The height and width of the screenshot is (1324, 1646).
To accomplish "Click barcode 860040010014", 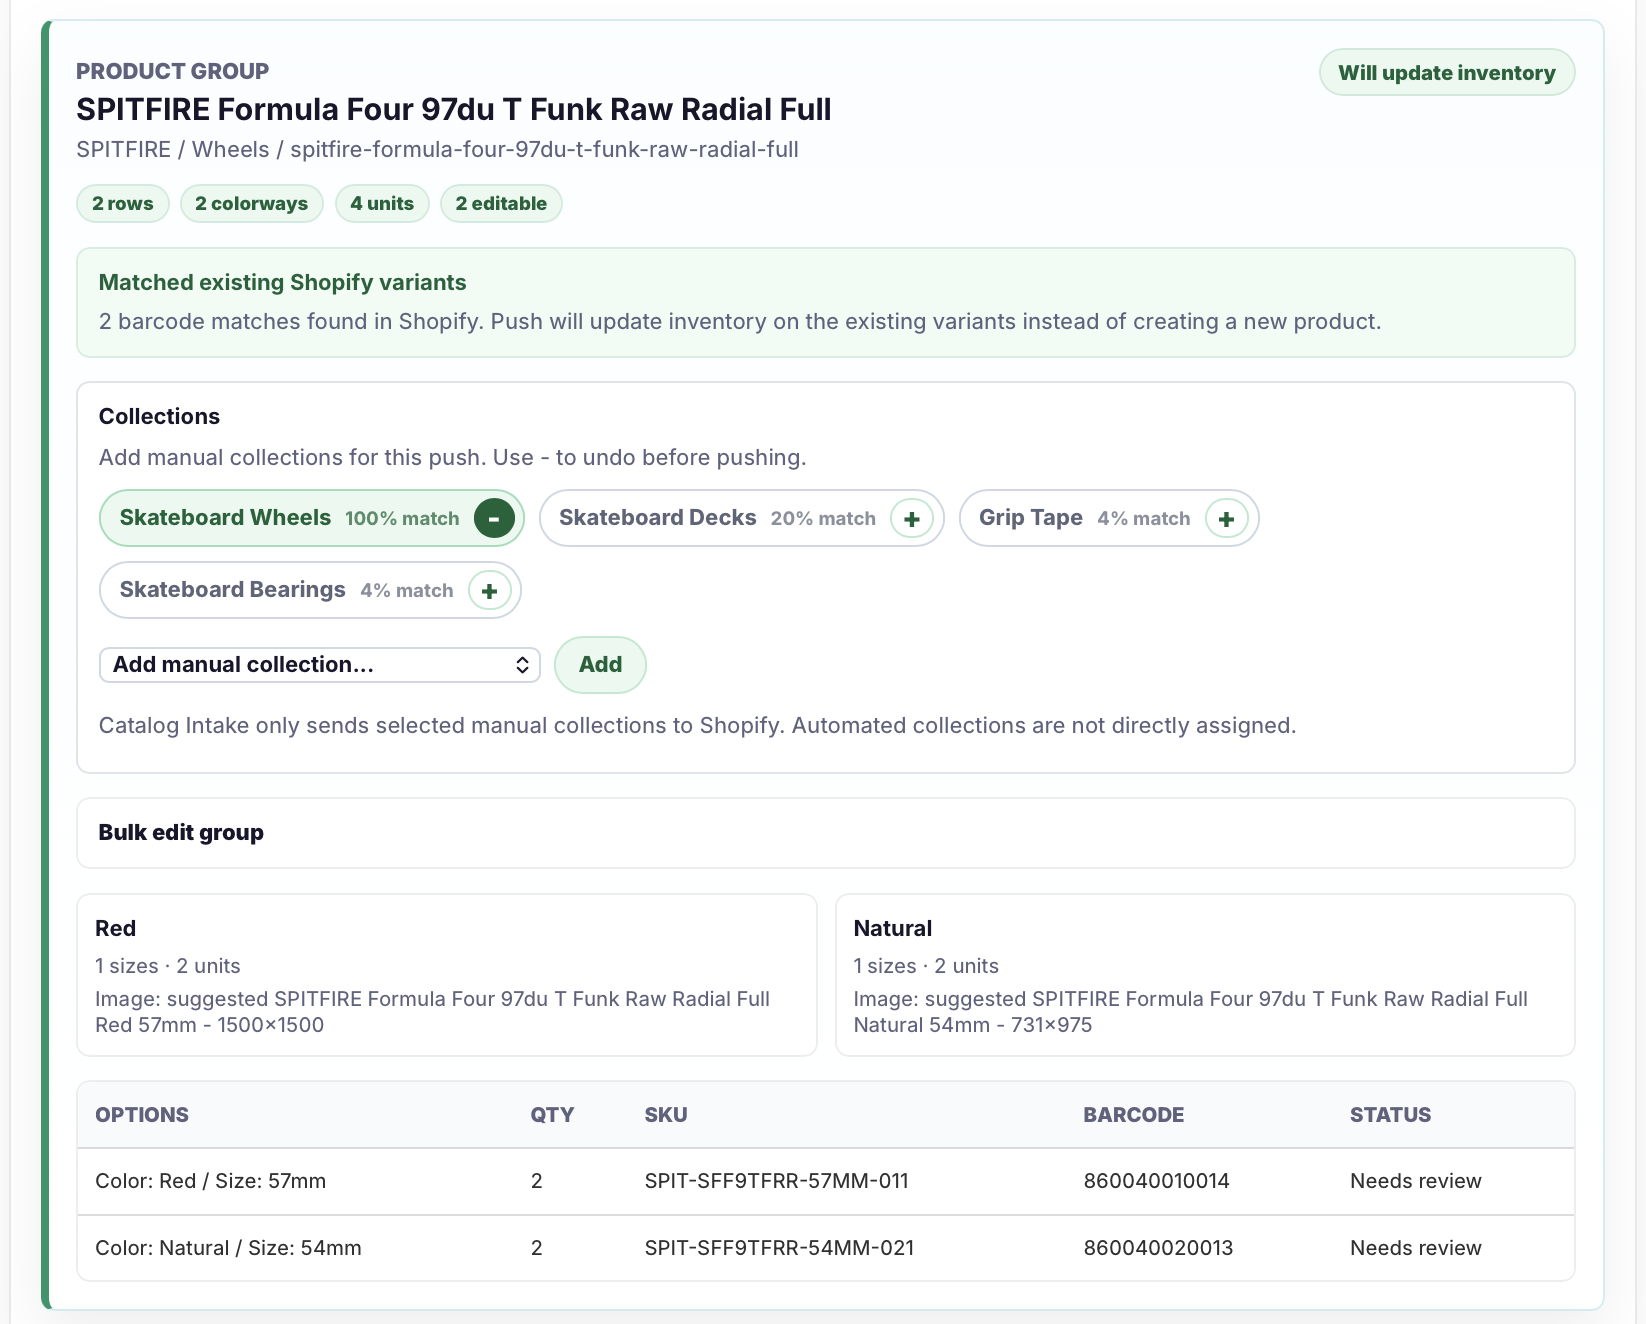I will pyautogui.click(x=1157, y=1181).
